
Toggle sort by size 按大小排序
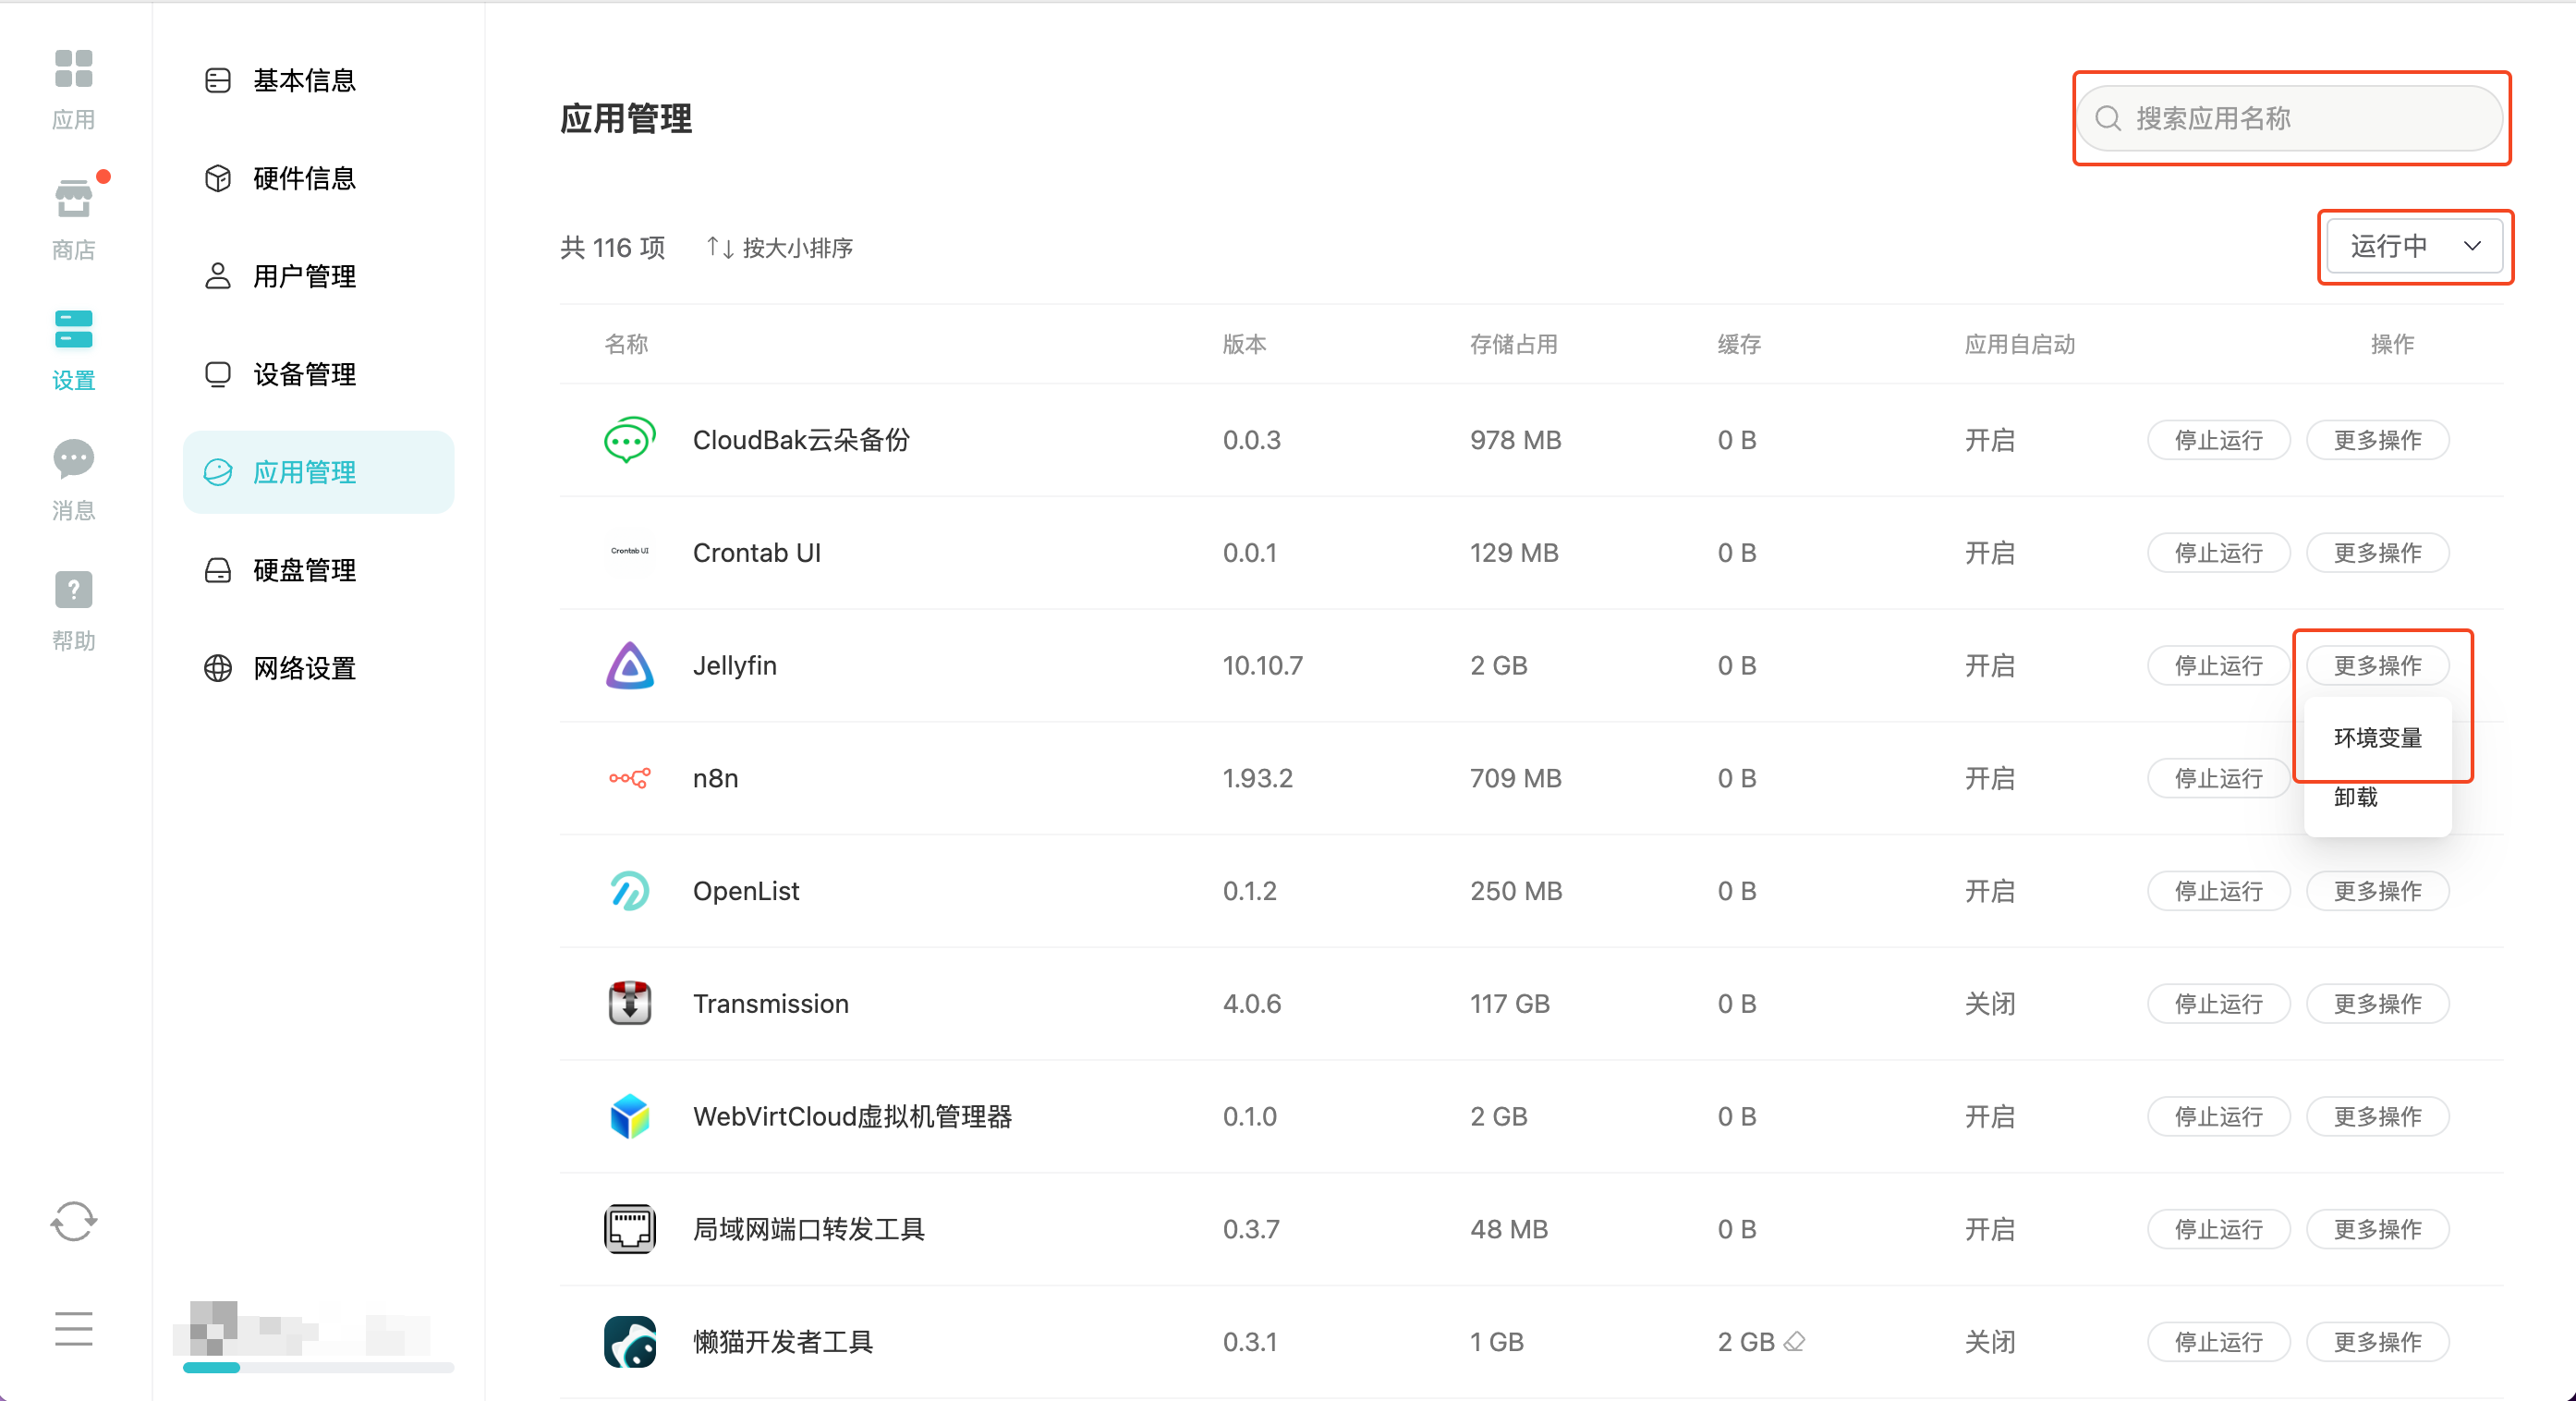coord(779,247)
